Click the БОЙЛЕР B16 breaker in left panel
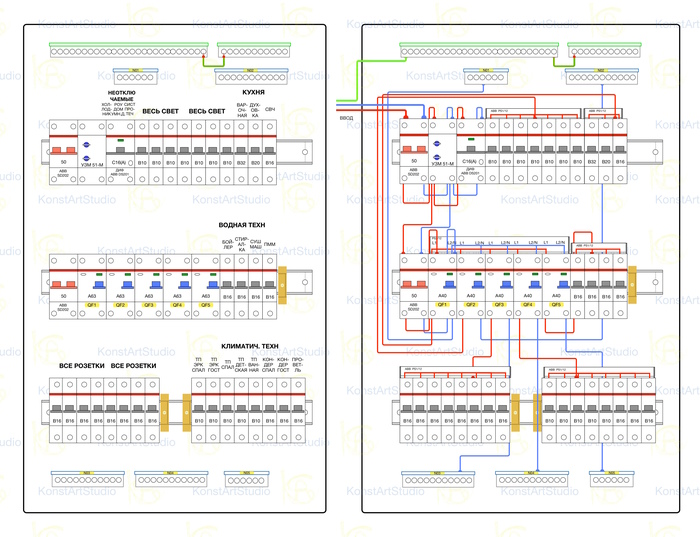Screen dimensions: 700x537 pyautogui.click(x=227, y=284)
